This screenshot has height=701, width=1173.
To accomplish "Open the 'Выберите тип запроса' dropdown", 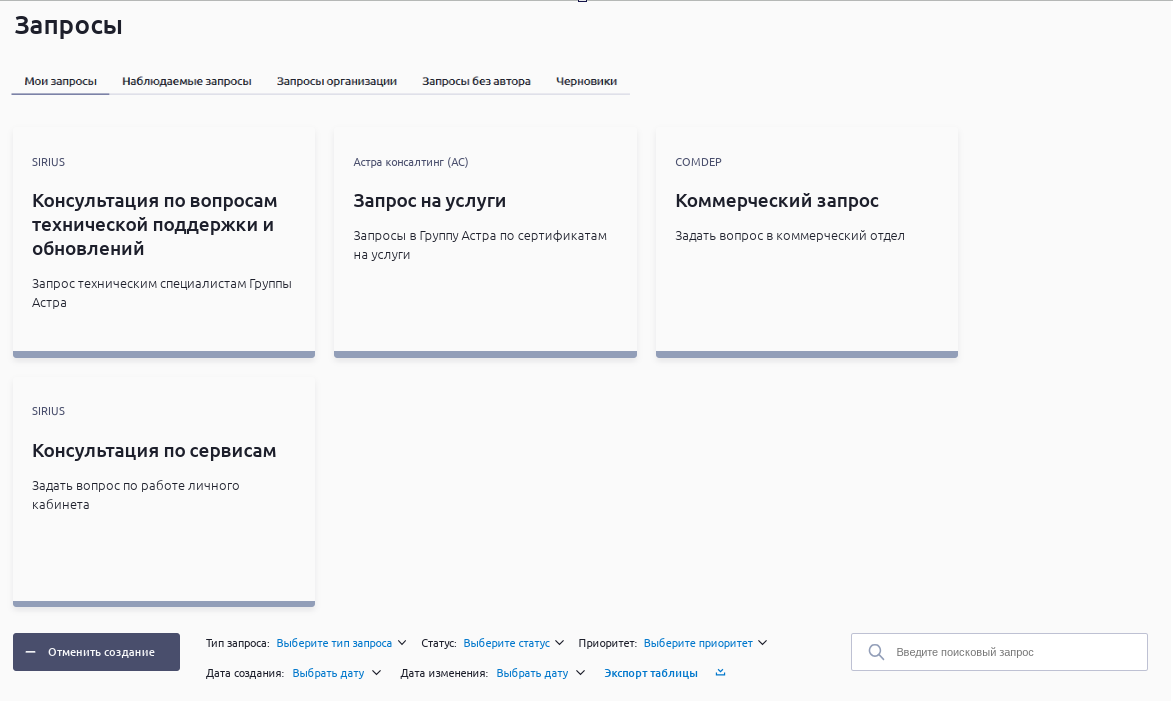I will (334, 643).
